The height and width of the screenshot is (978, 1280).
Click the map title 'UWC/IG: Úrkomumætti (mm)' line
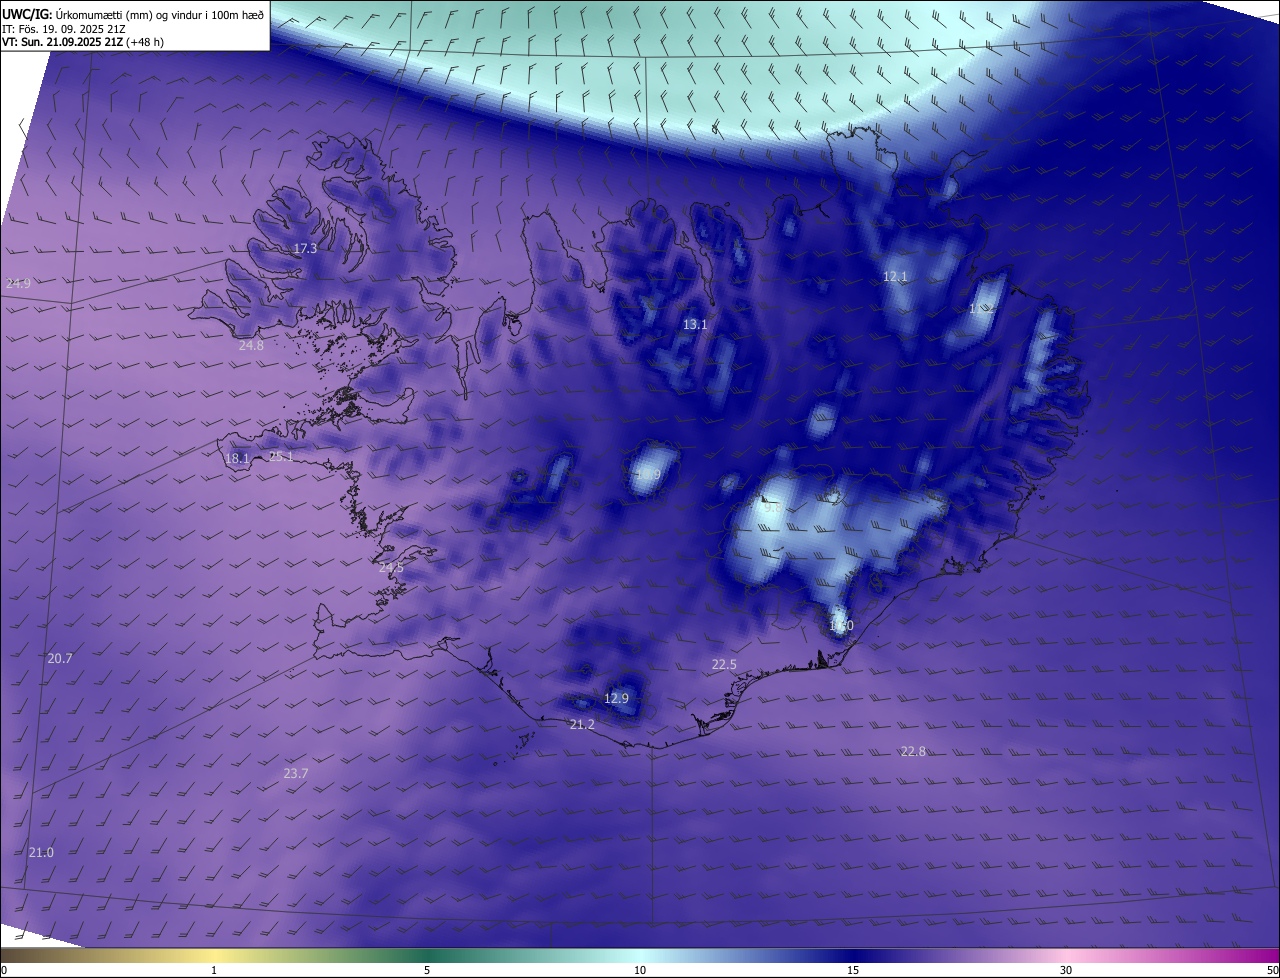(x=133, y=14)
